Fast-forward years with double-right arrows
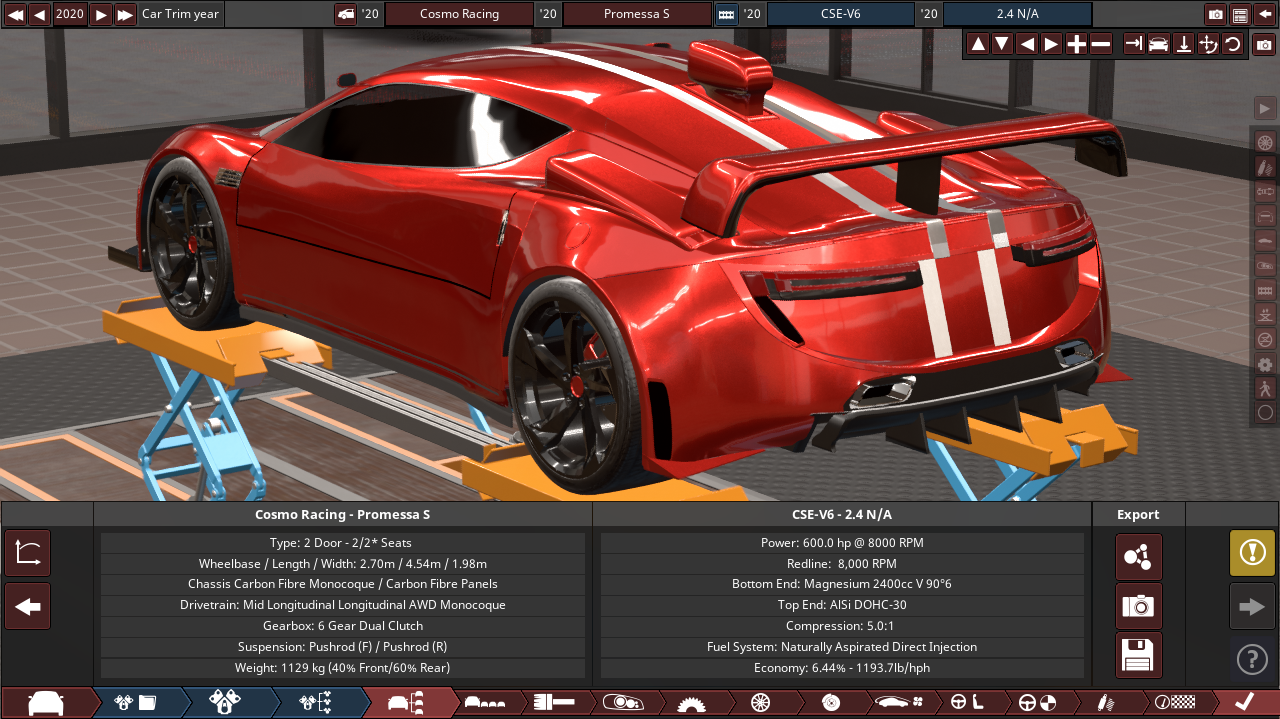The image size is (1280, 719). [x=125, y=14]
